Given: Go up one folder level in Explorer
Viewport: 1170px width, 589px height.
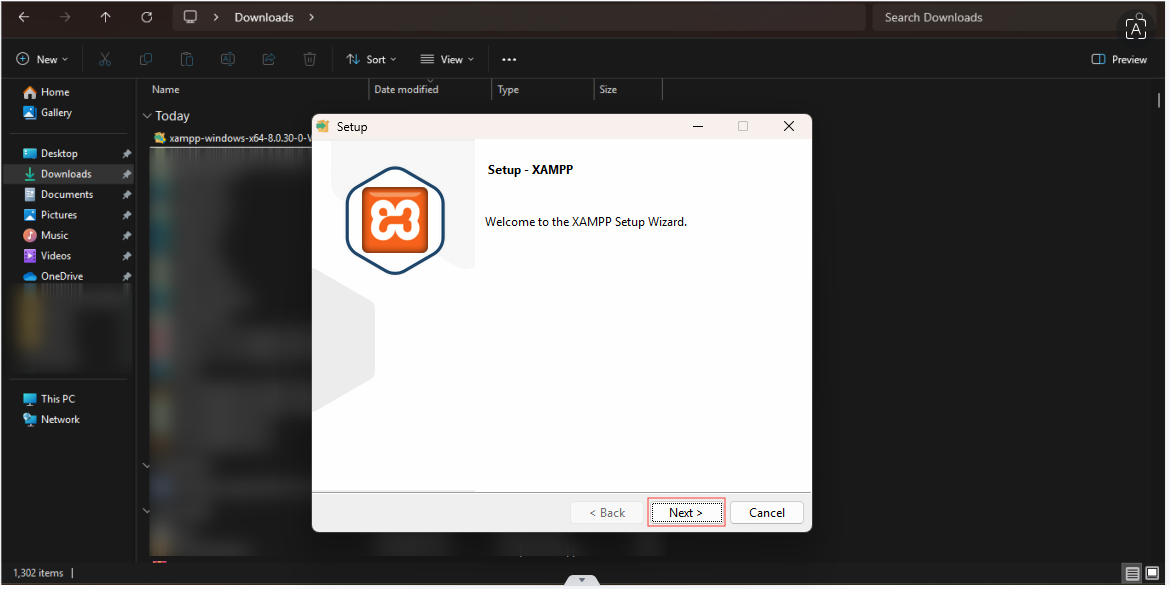Looking at the screenshot, I should click(106, 17).
